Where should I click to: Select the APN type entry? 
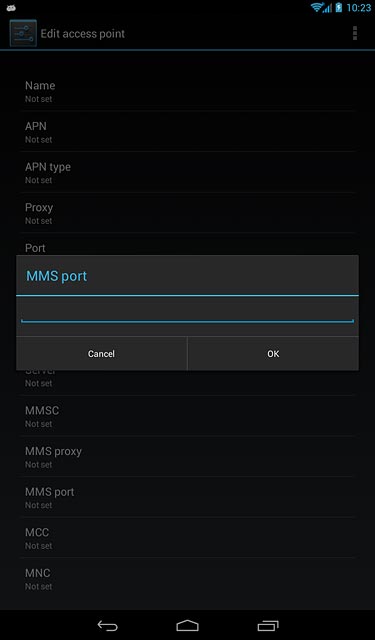tap(187, 172)
